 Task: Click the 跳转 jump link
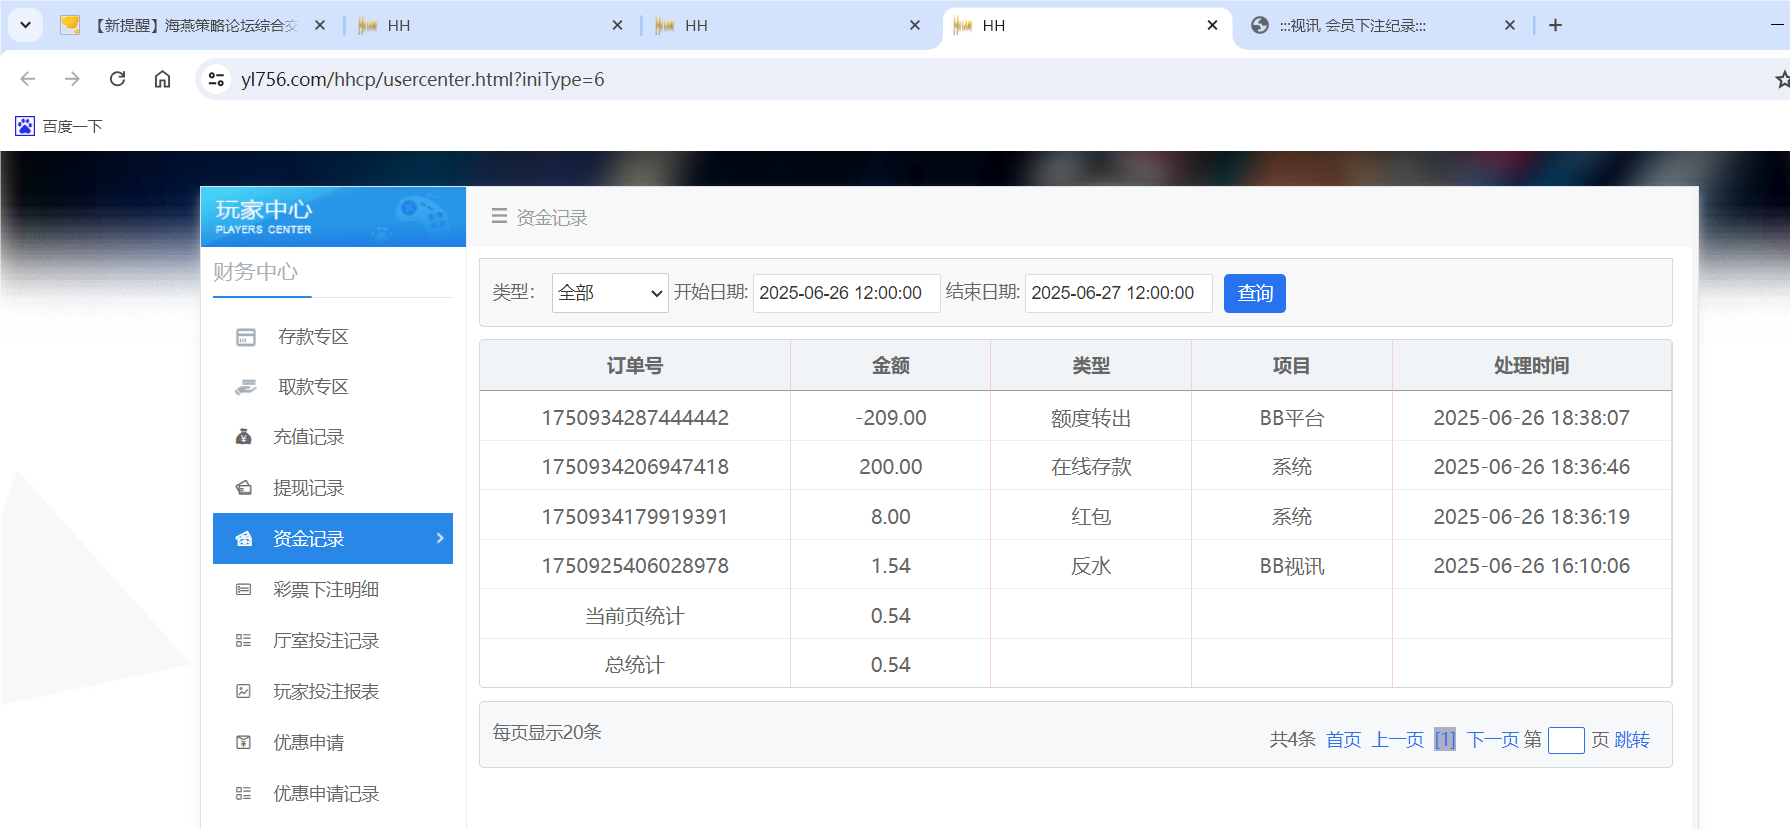tap(1632, 740)
